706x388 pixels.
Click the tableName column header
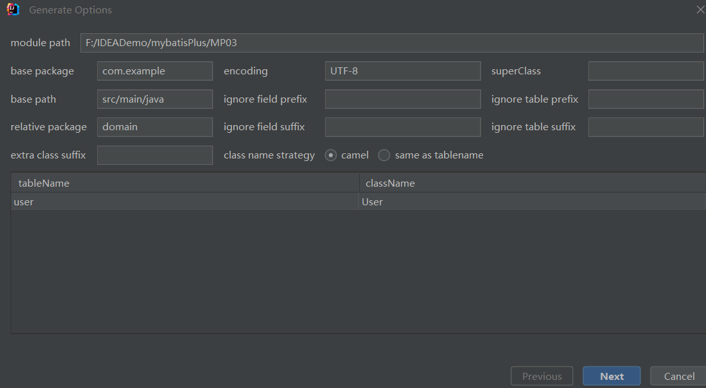[x=185, y=183]
